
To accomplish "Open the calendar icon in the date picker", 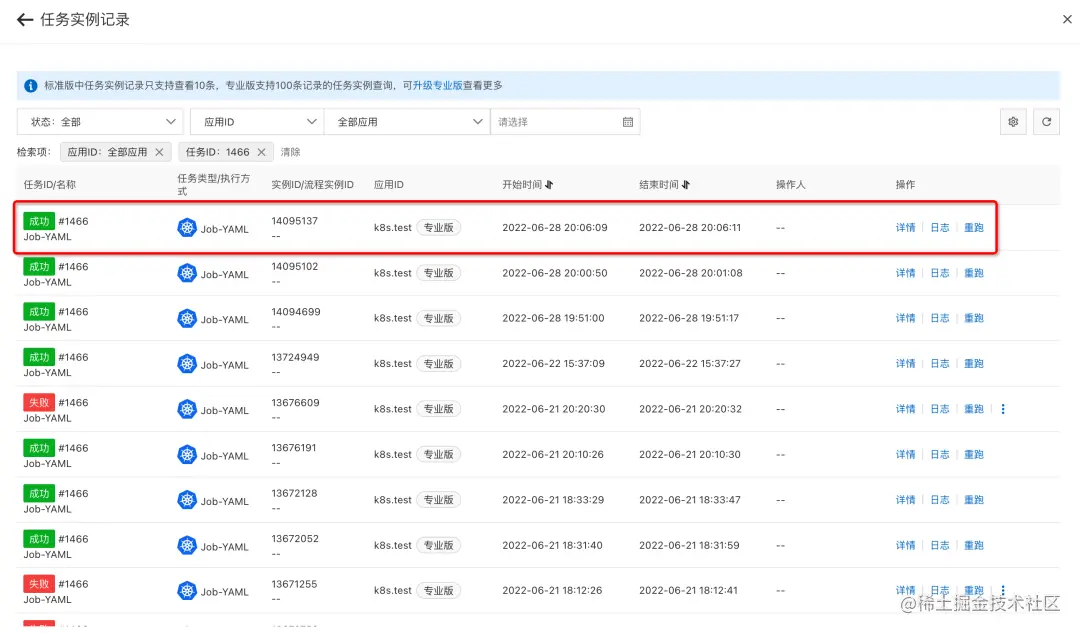I will pyautogui.click(x=627, y=122).
